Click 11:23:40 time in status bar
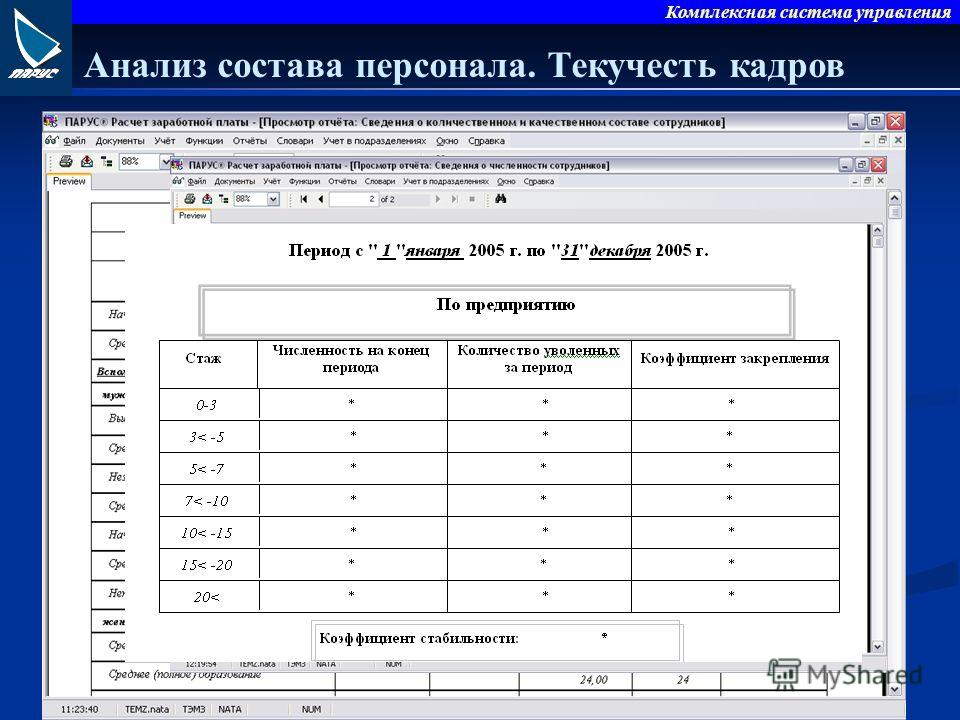Screen dimensions: 960x720 coord(80,709)
